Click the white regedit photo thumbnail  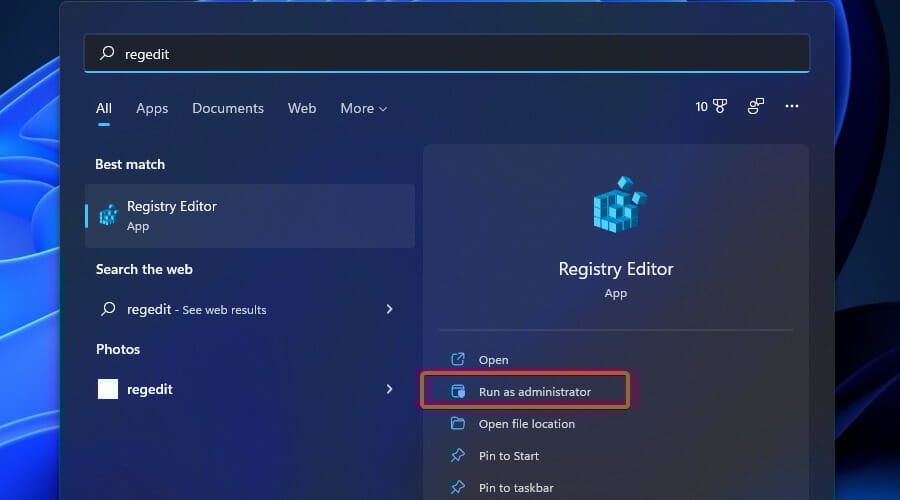click(x=108, y=389)
